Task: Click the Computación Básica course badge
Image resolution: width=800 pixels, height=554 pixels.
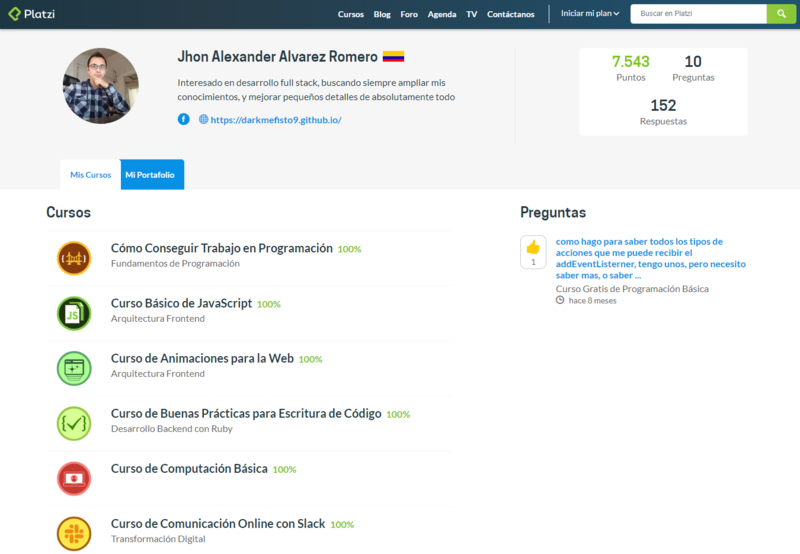Action: (74, 479)
